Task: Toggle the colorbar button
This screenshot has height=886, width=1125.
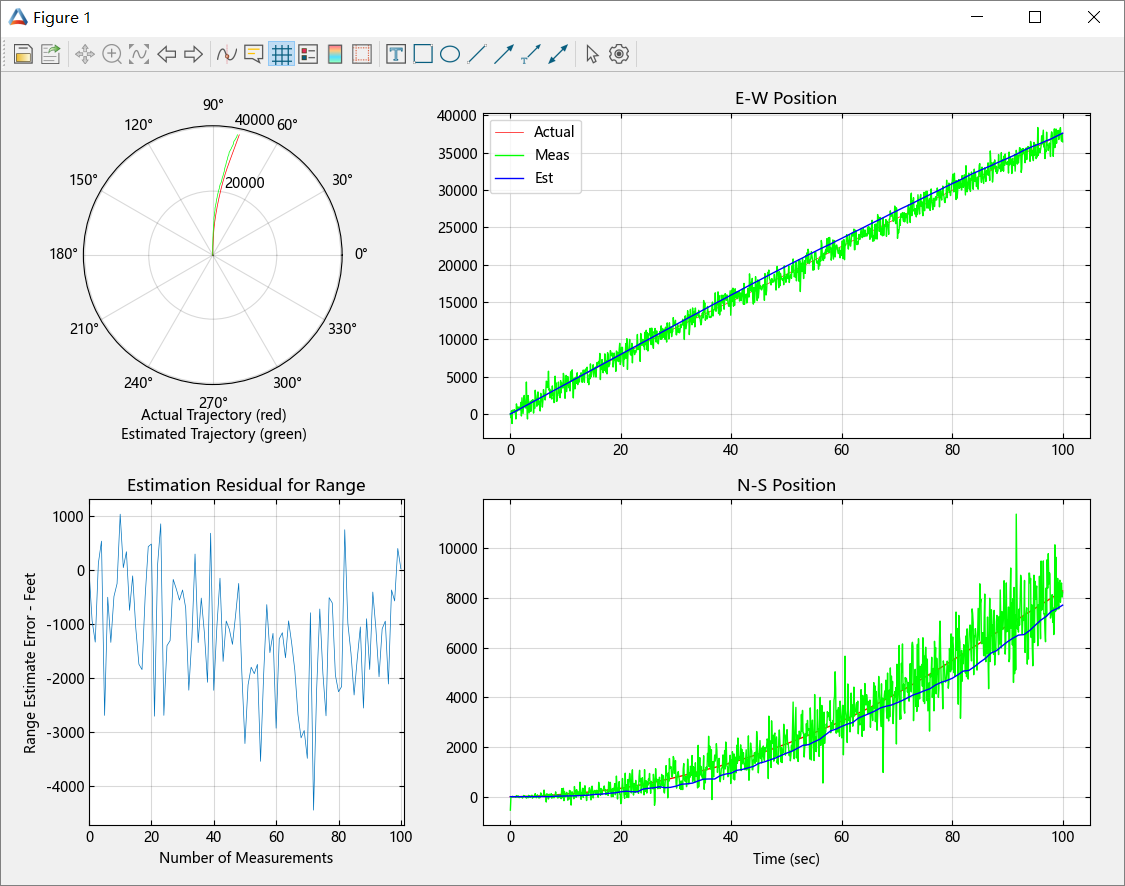Action: [x=335, y=55]
